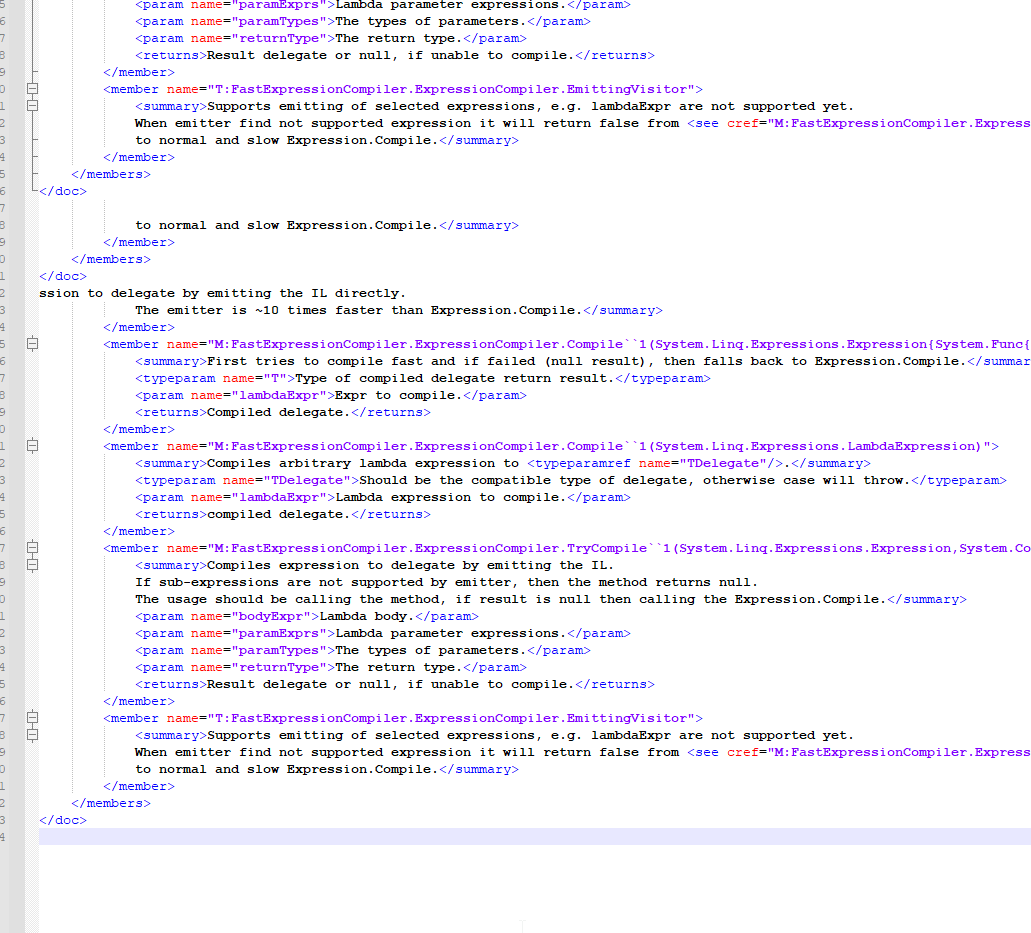Click the bodyExpr param tag
Image resolution: width=1031 pixels, height=933 pixels.
(x=200, y=615)
